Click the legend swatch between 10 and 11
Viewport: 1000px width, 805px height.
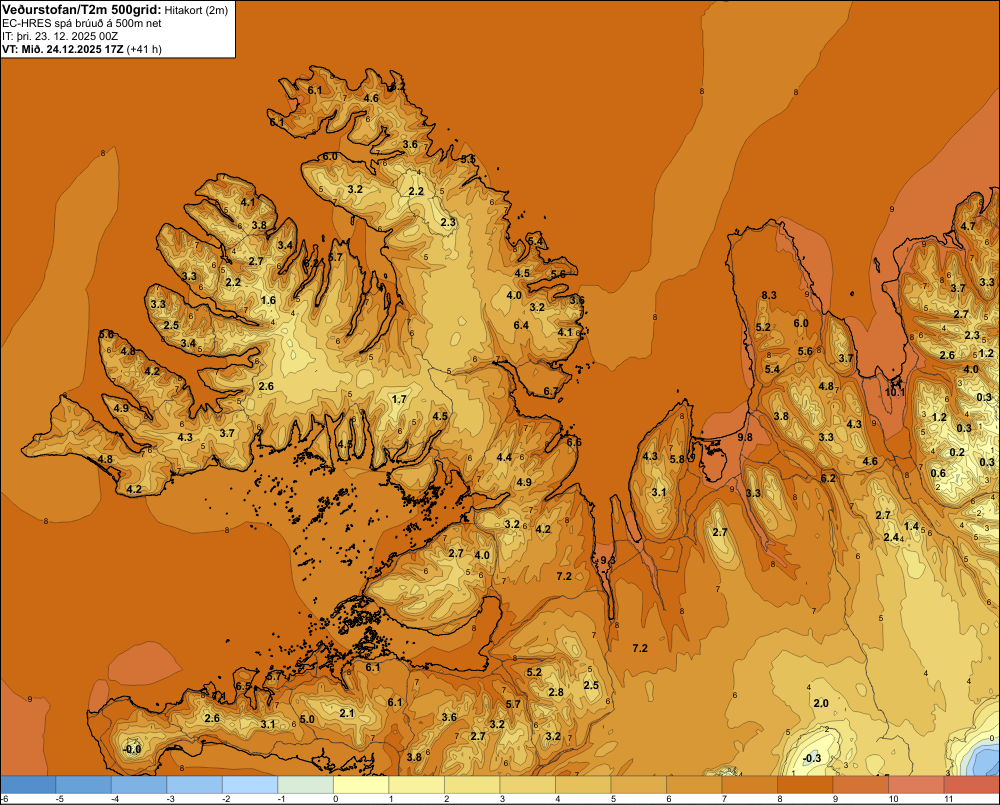[916, 785]
